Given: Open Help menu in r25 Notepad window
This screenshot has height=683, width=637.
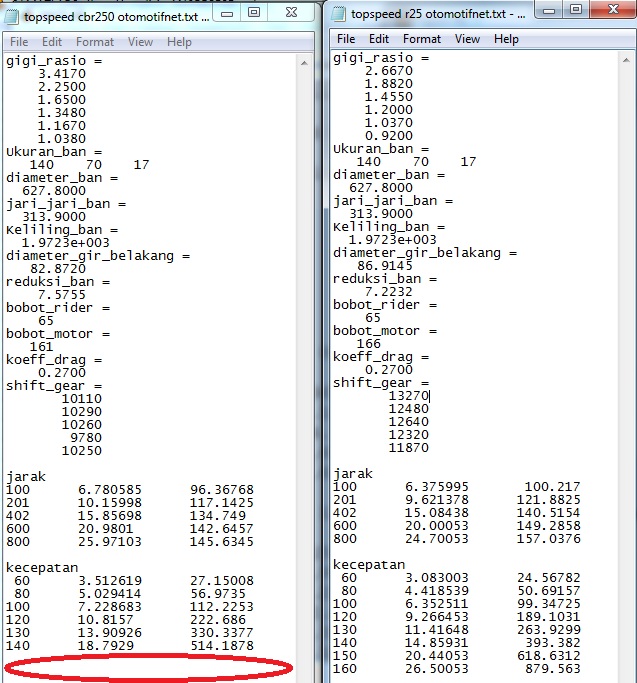Looking at the screenshot, I should (507, 38).
